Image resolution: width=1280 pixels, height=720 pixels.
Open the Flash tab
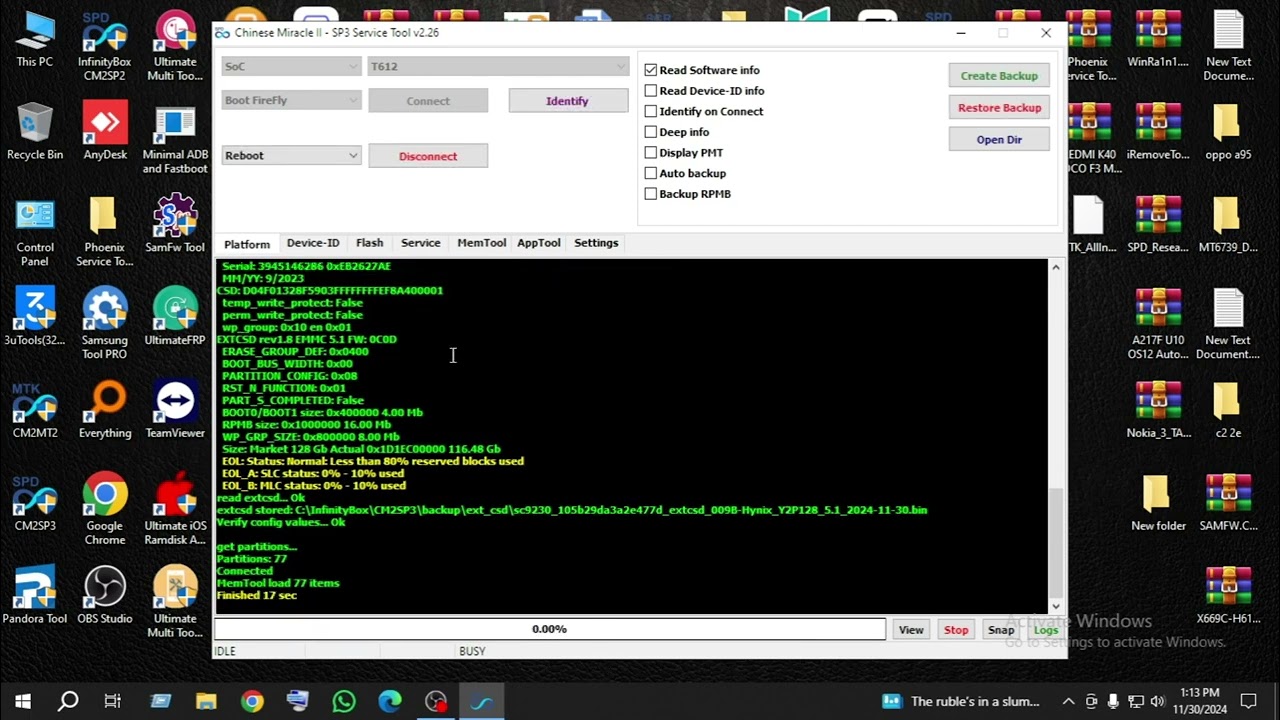[x=369, y=243]
